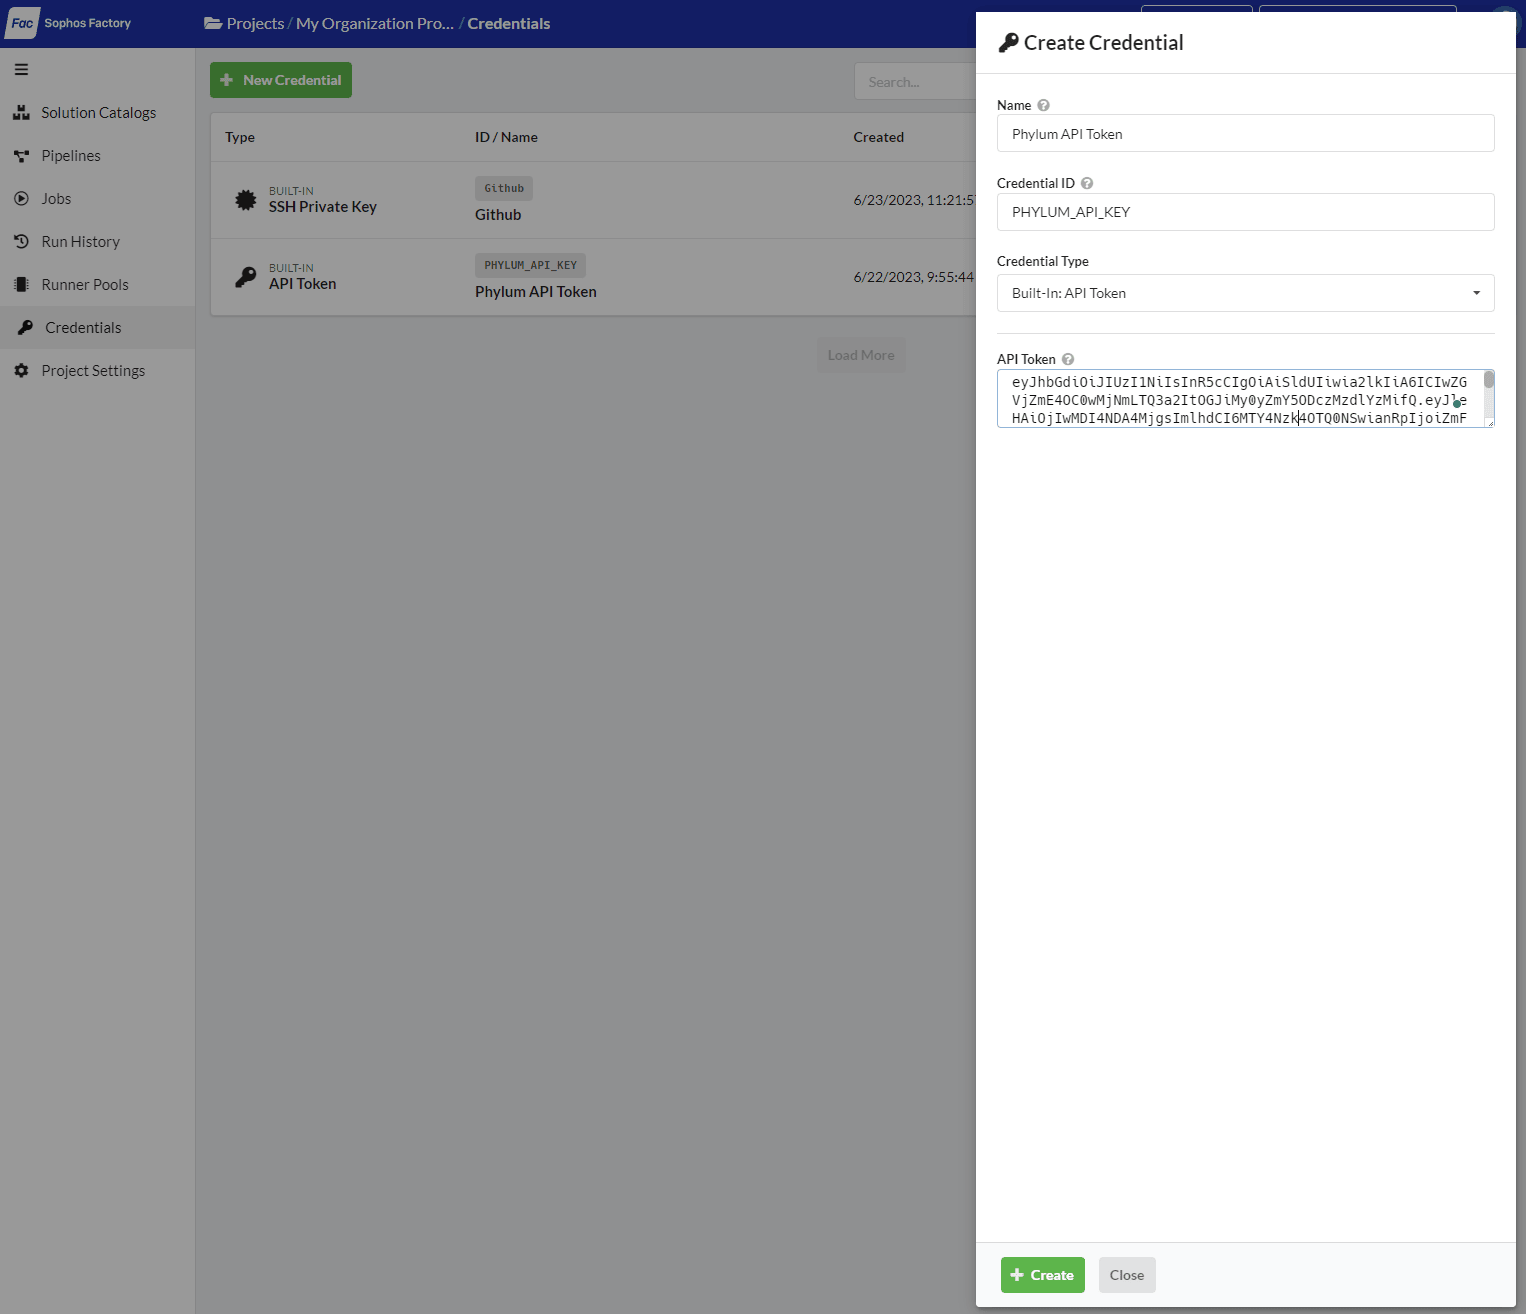Click the ID / Name column header
1526x1314 pixels.
[506, 137]
